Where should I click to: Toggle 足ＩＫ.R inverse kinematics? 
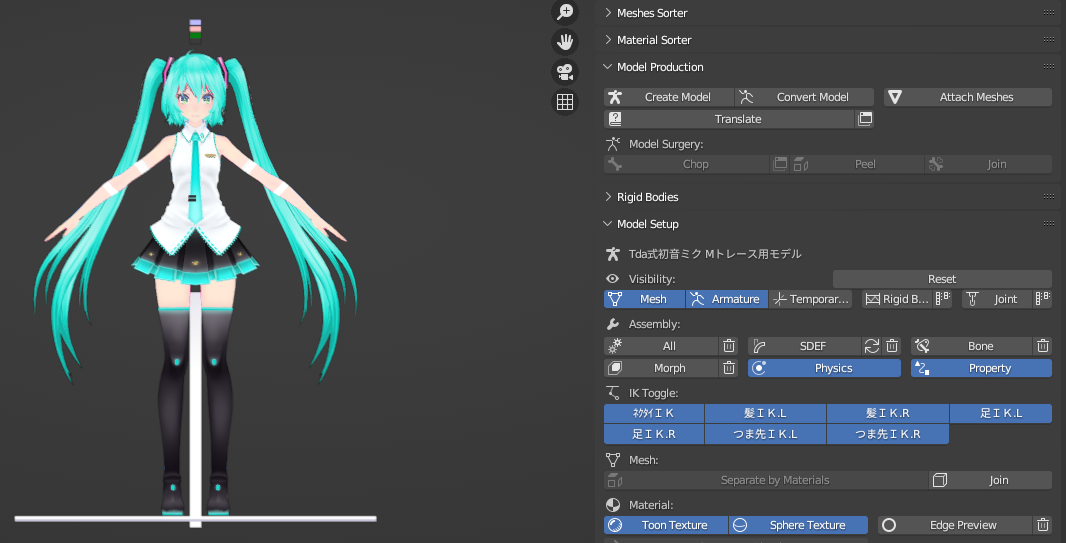coord(654,434)
